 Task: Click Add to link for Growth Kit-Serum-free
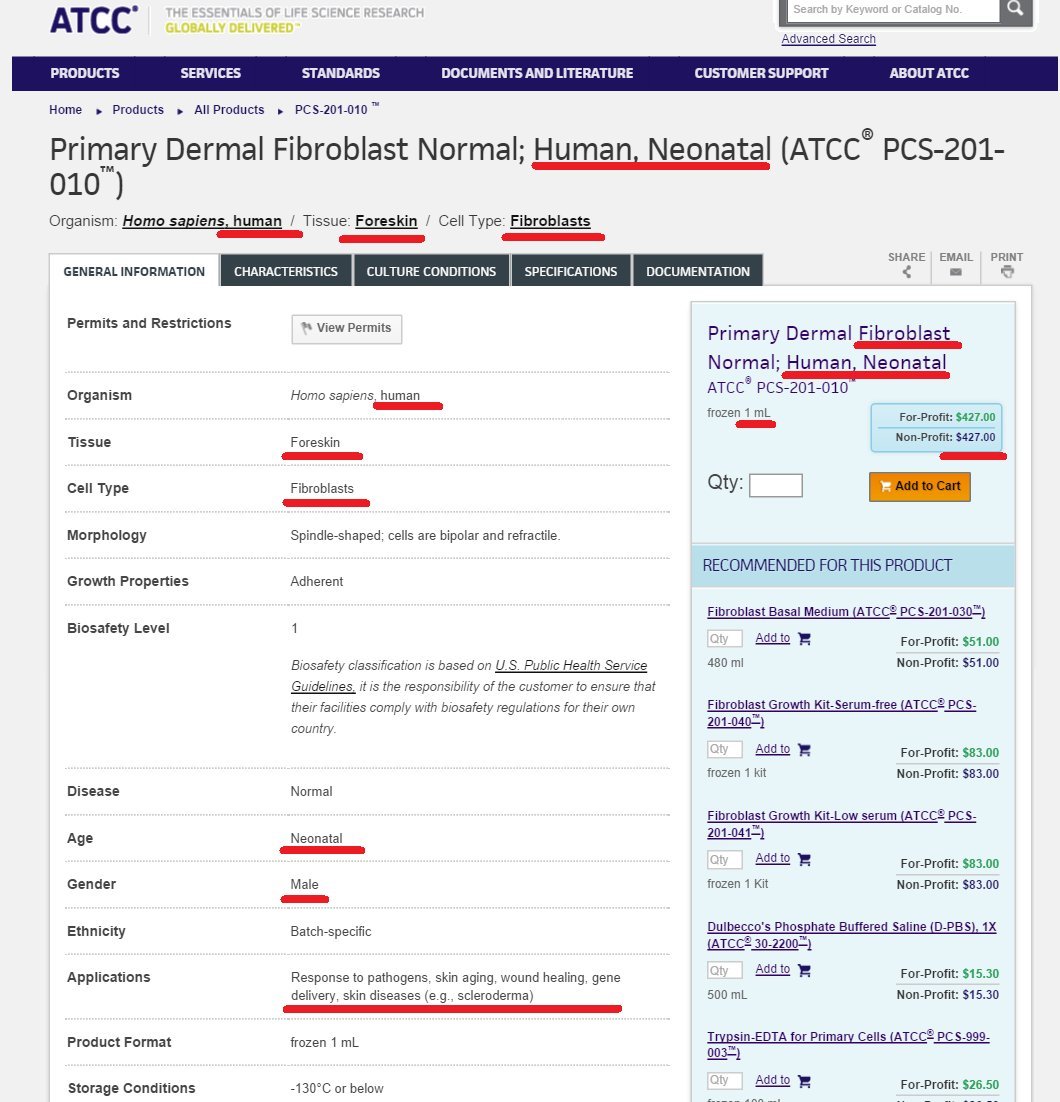click(x=773, y=749)
